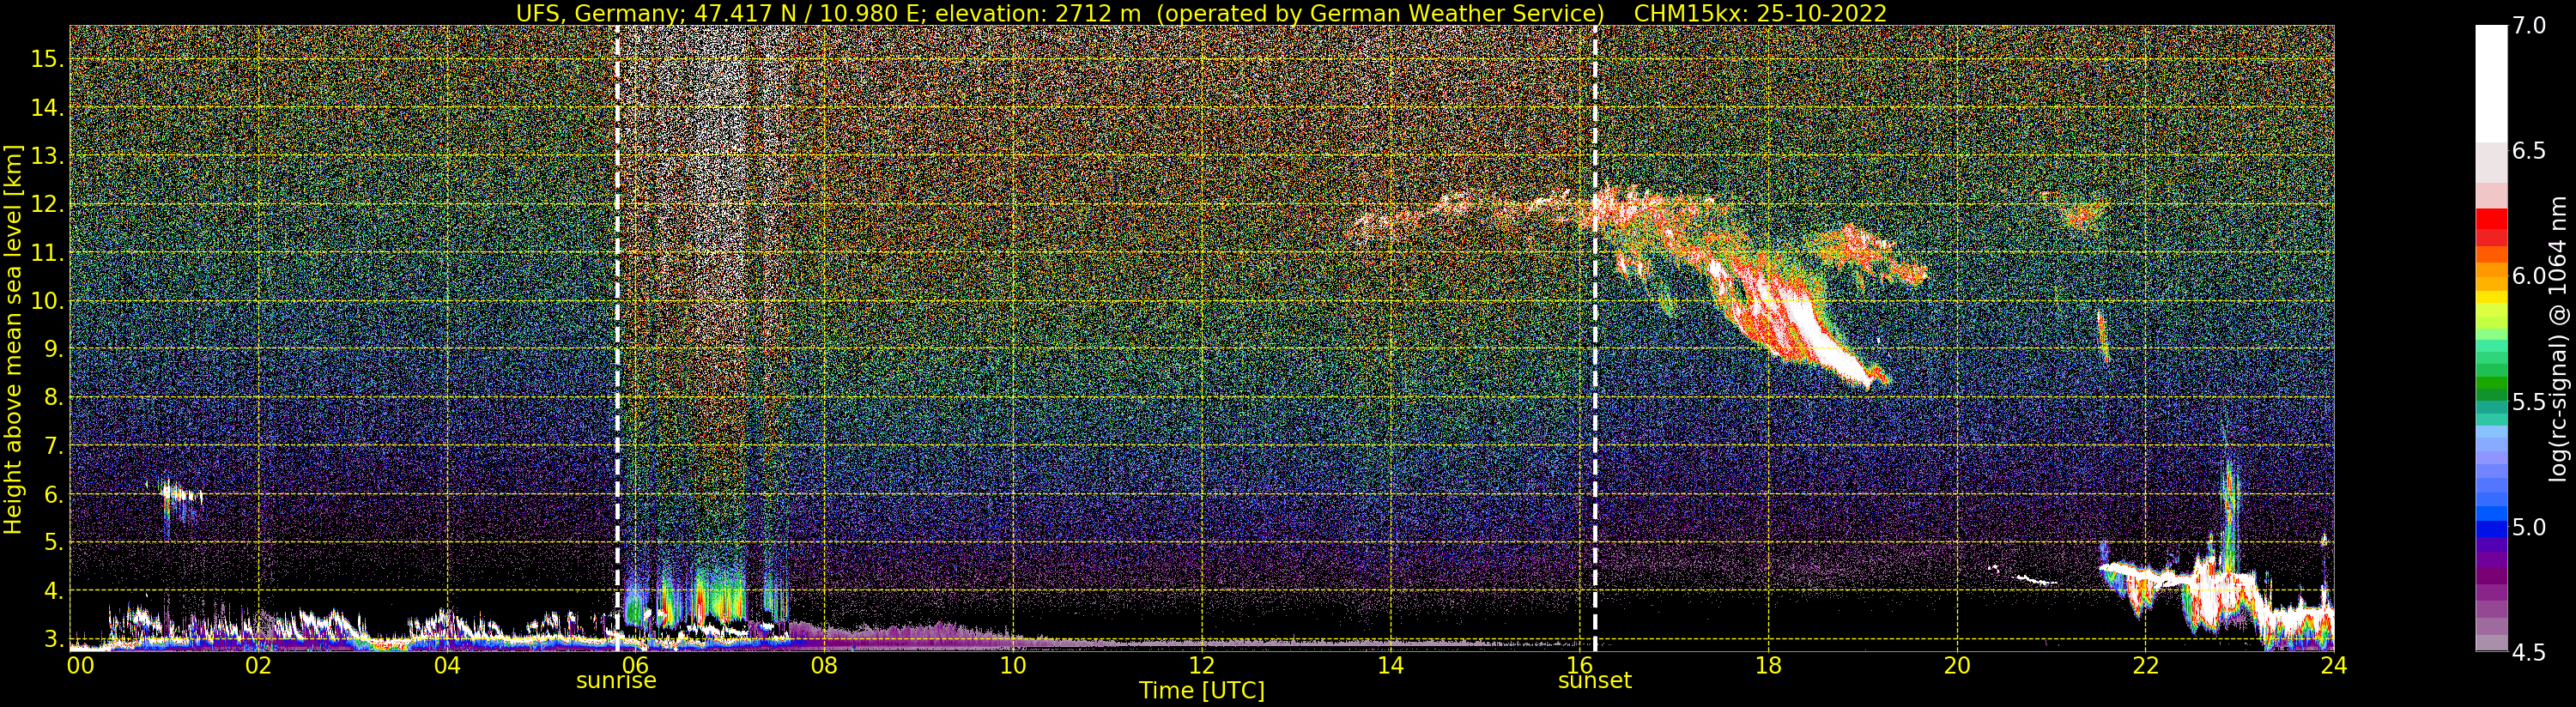Click the y-axis tick label '15.'
The width and height of the screenshot is (2576, 707).
[x=47, y=59]
